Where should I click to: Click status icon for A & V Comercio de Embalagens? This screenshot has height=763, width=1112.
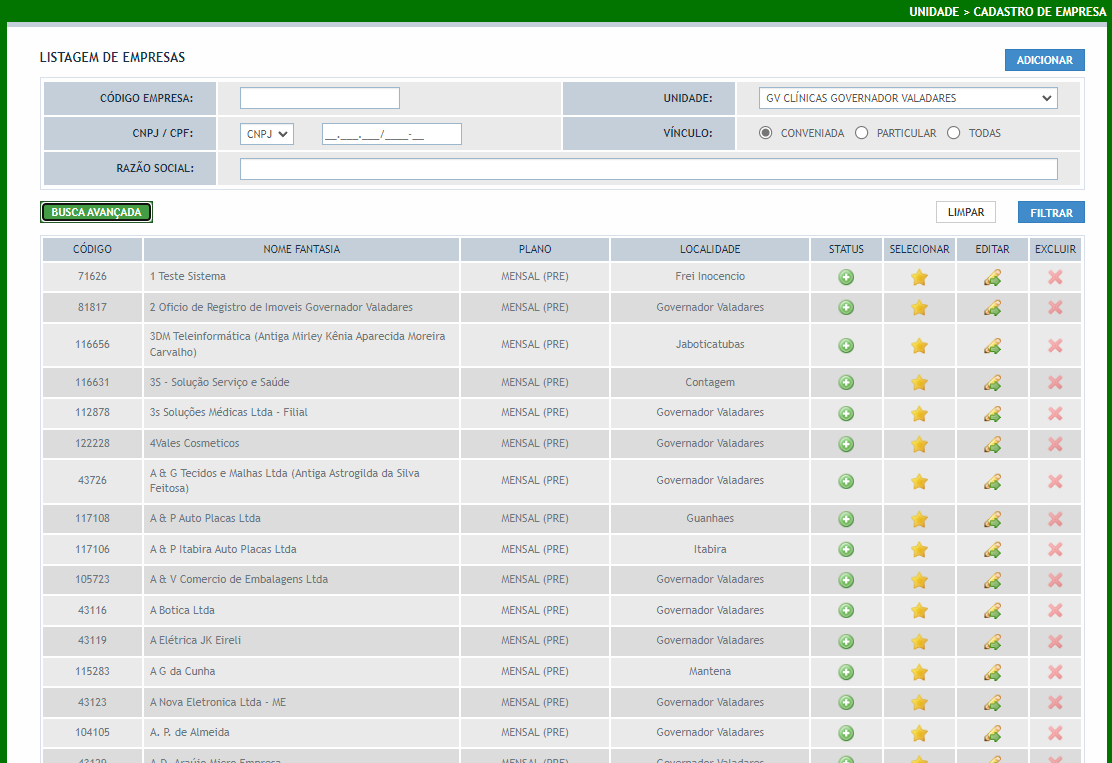846,580
